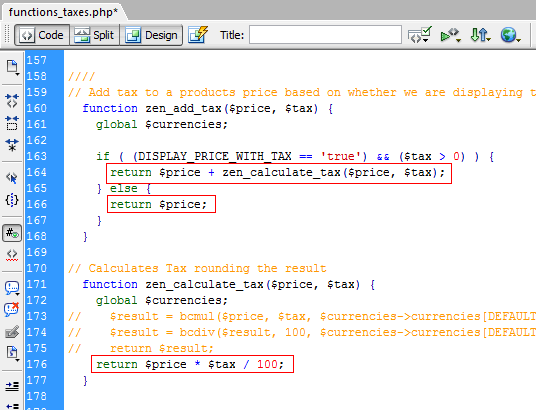The image size is (536, 410).
Task: Open the Open Documents list icon
Action: tap(12, 67)
